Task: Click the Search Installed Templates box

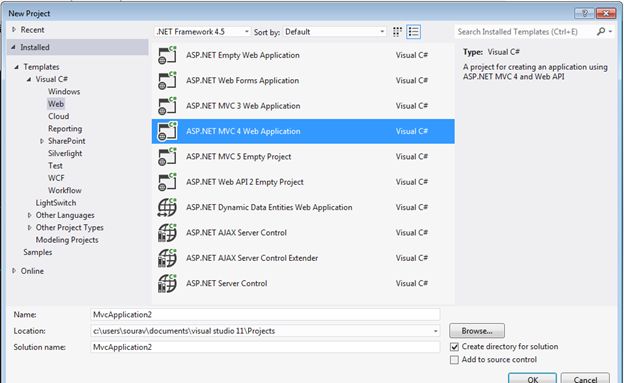Action: point(525,31)
